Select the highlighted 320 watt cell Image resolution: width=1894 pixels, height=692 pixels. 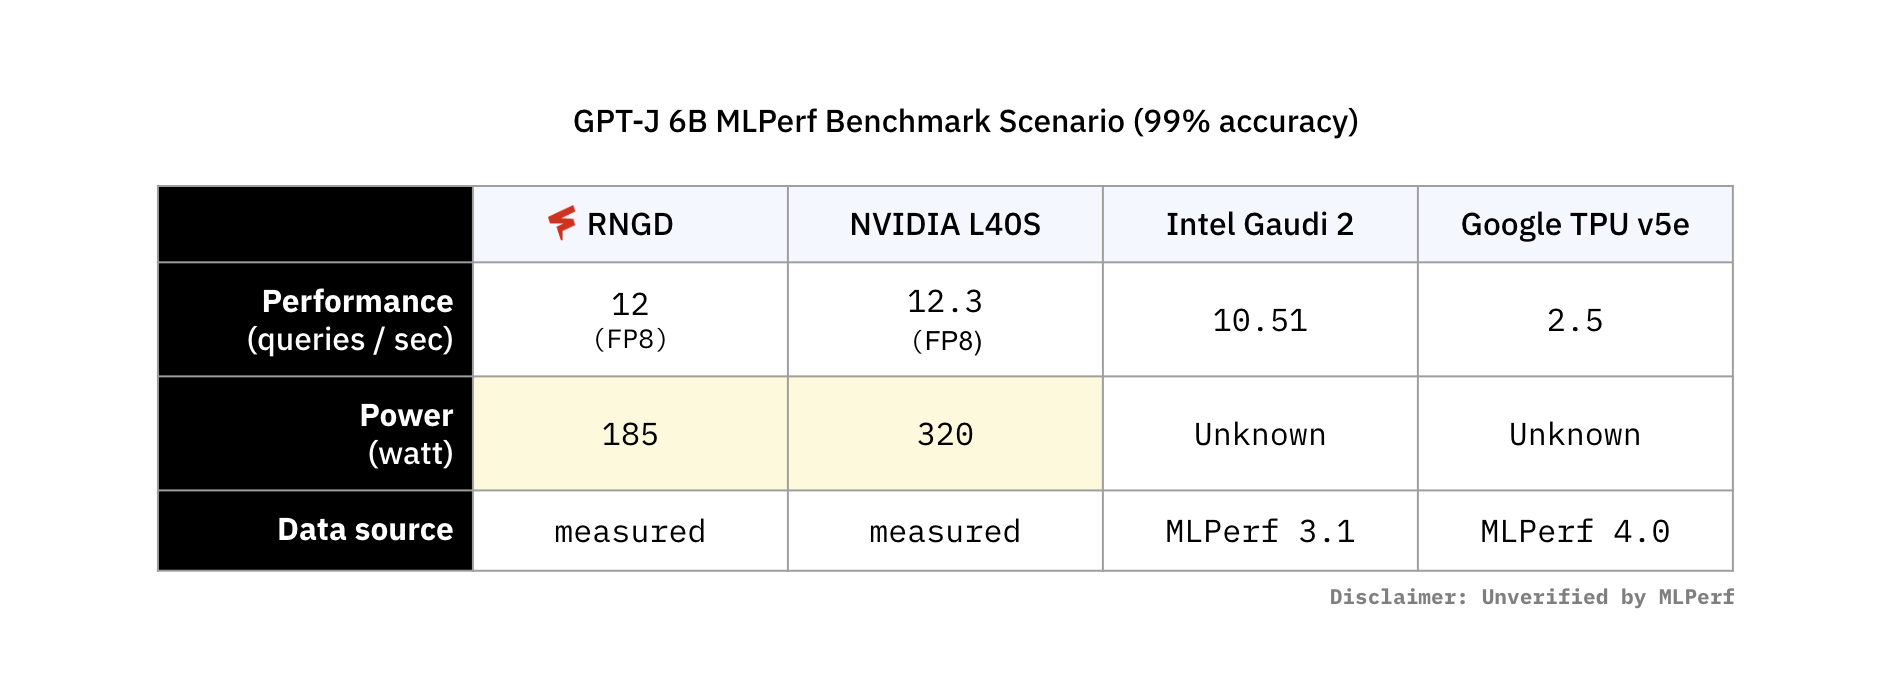point(945,435)
